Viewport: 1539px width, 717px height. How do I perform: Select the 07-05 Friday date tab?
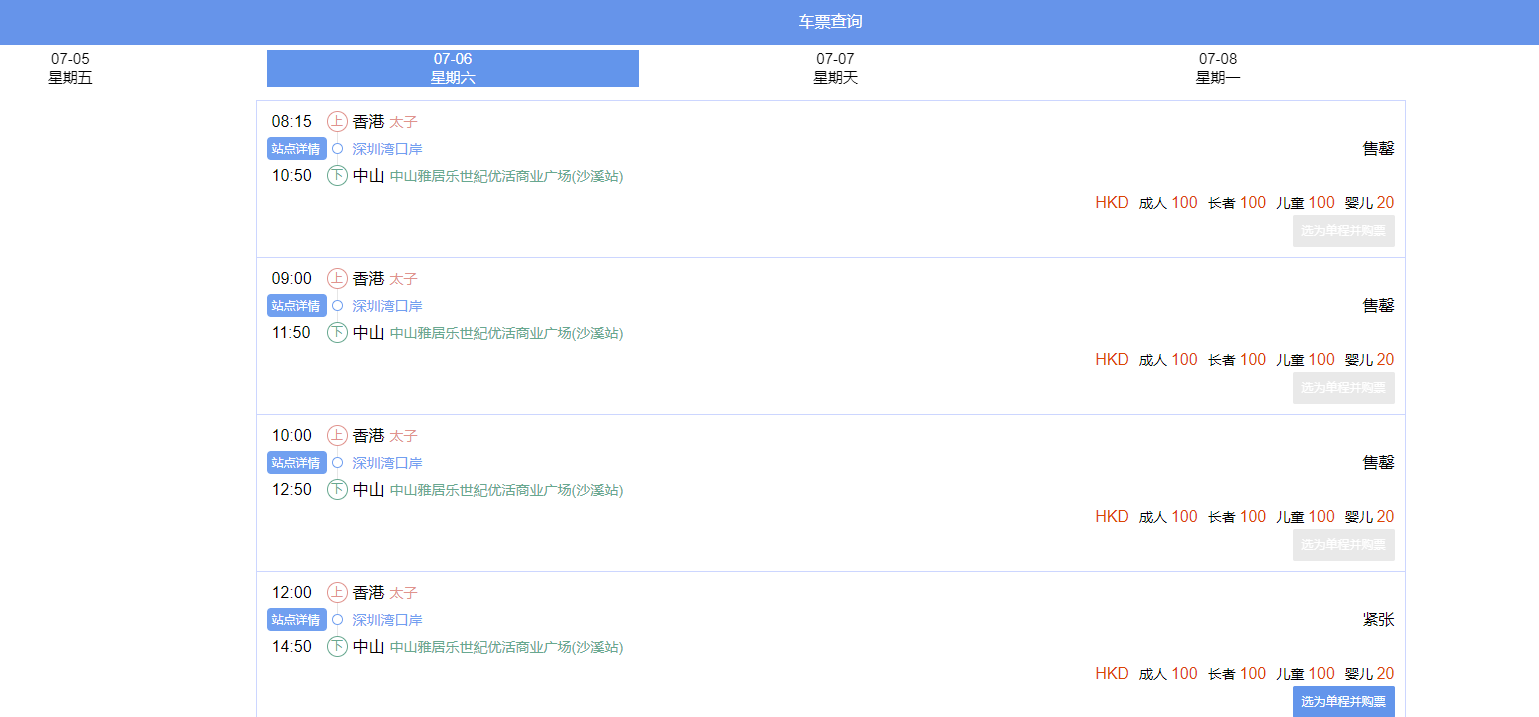tap(70, 68)
